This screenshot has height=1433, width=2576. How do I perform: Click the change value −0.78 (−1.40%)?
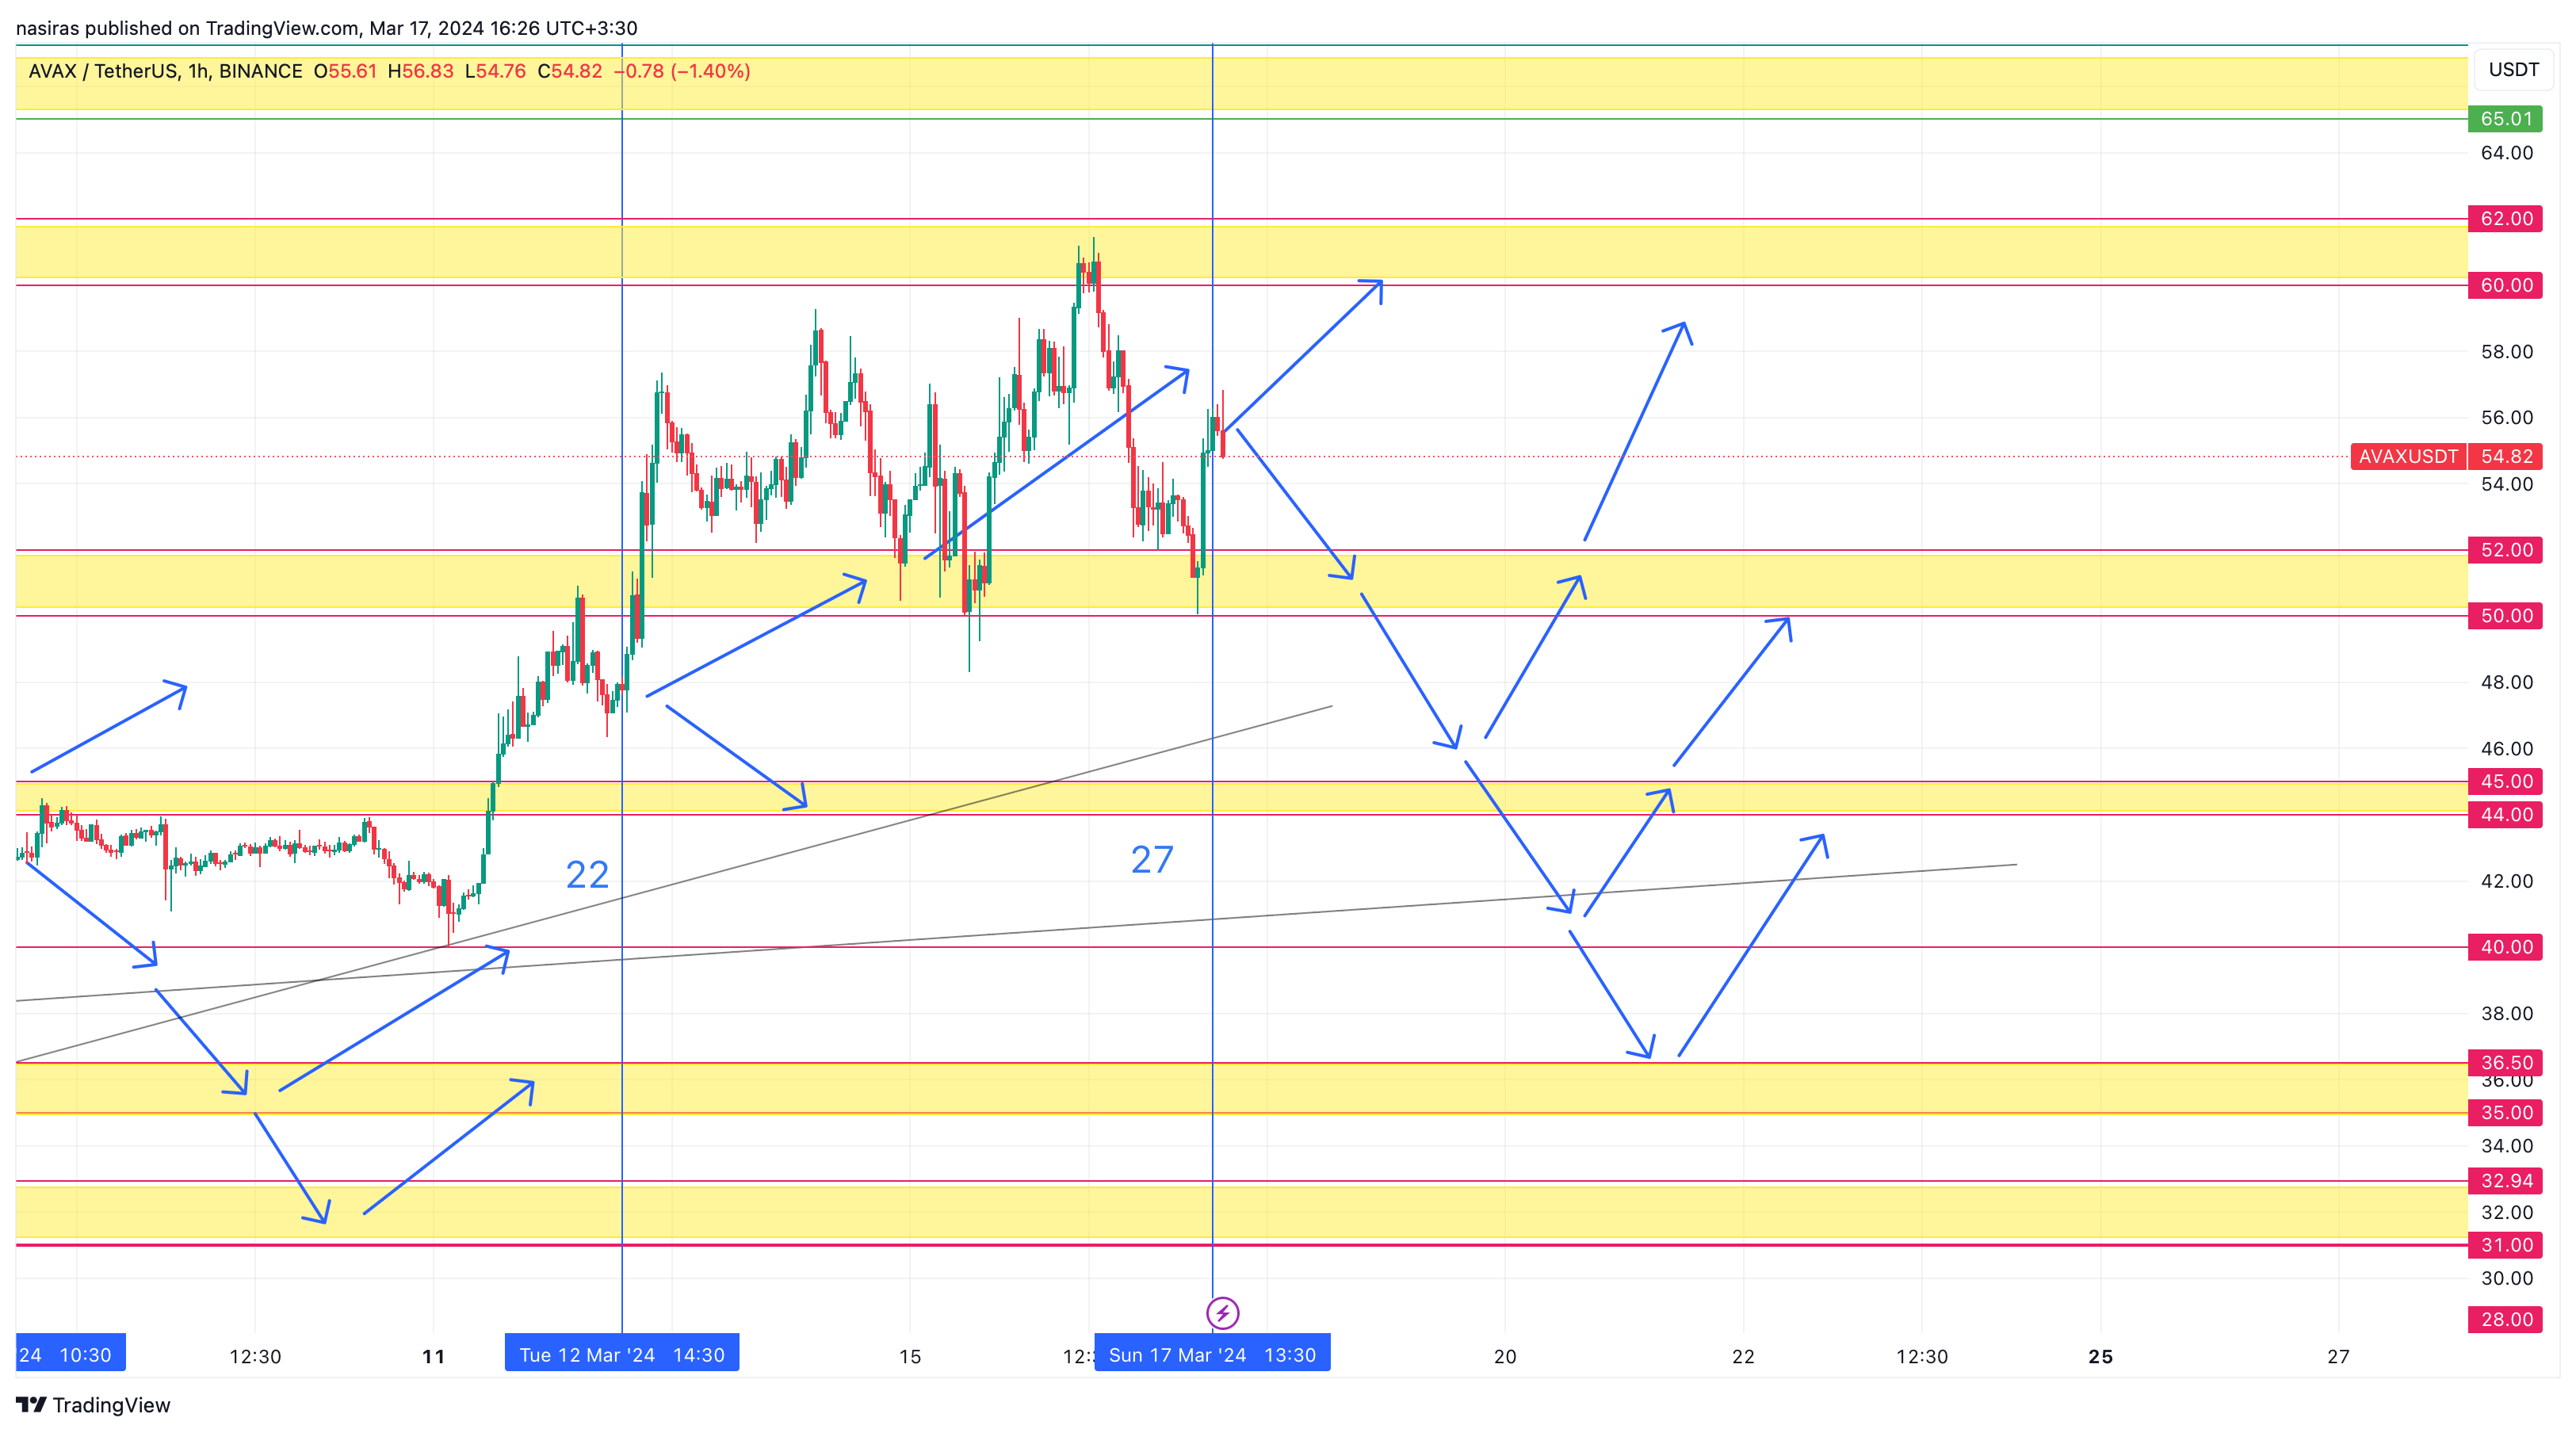pos(682,71)
